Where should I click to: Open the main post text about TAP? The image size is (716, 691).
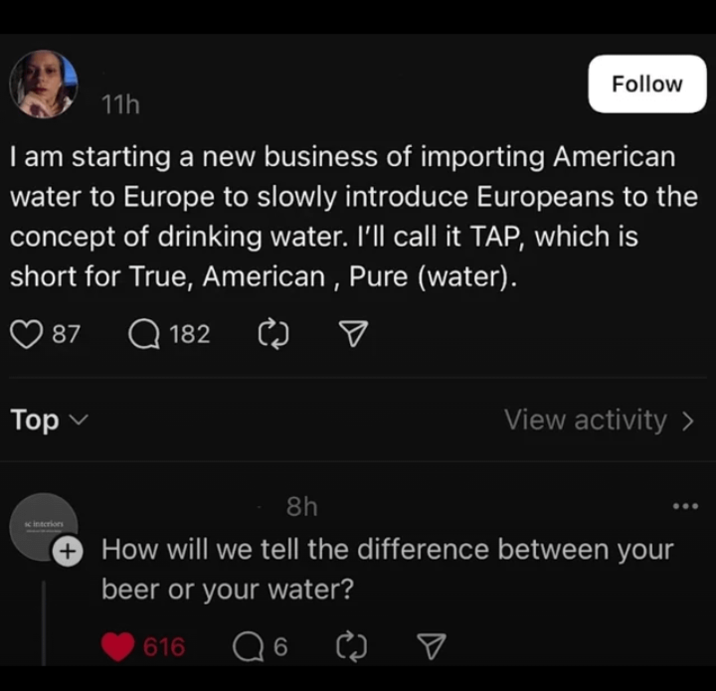[x=340, y=216]
